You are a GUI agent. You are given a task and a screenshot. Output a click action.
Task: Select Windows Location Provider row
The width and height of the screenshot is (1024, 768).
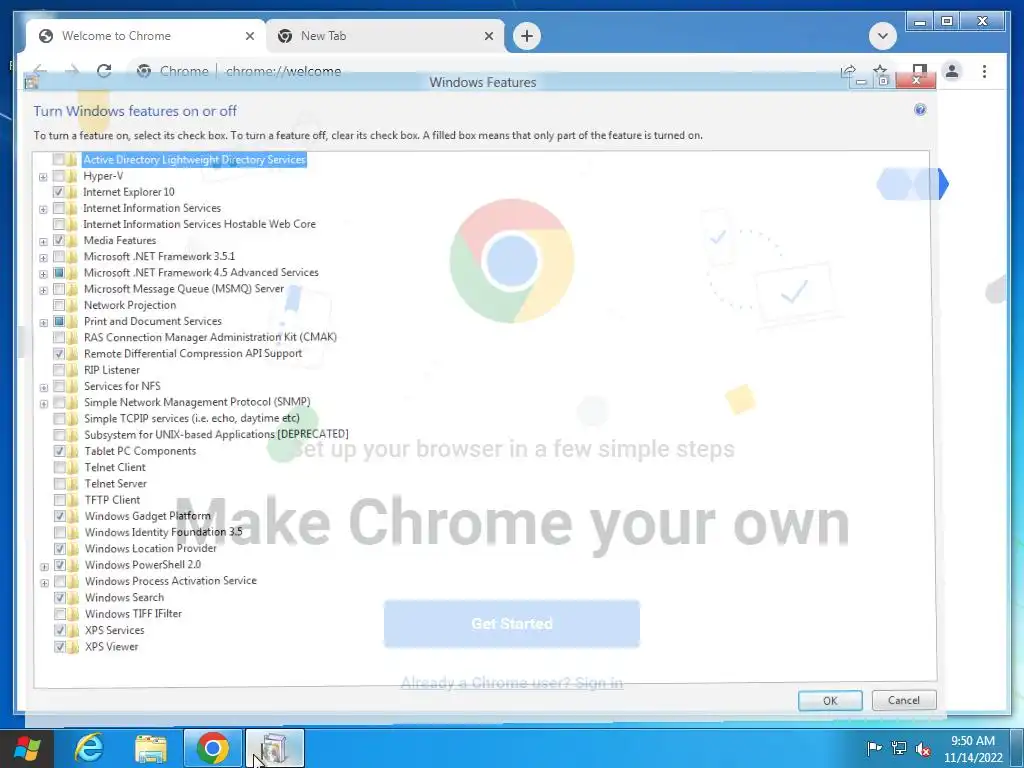[151, 549]
